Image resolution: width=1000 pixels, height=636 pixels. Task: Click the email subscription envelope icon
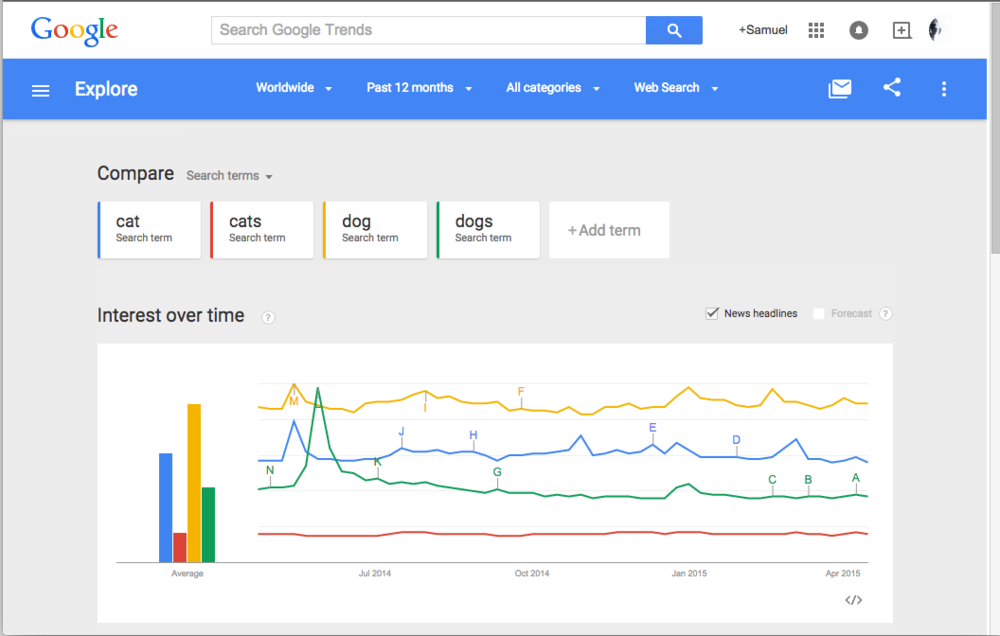[840, 89]
